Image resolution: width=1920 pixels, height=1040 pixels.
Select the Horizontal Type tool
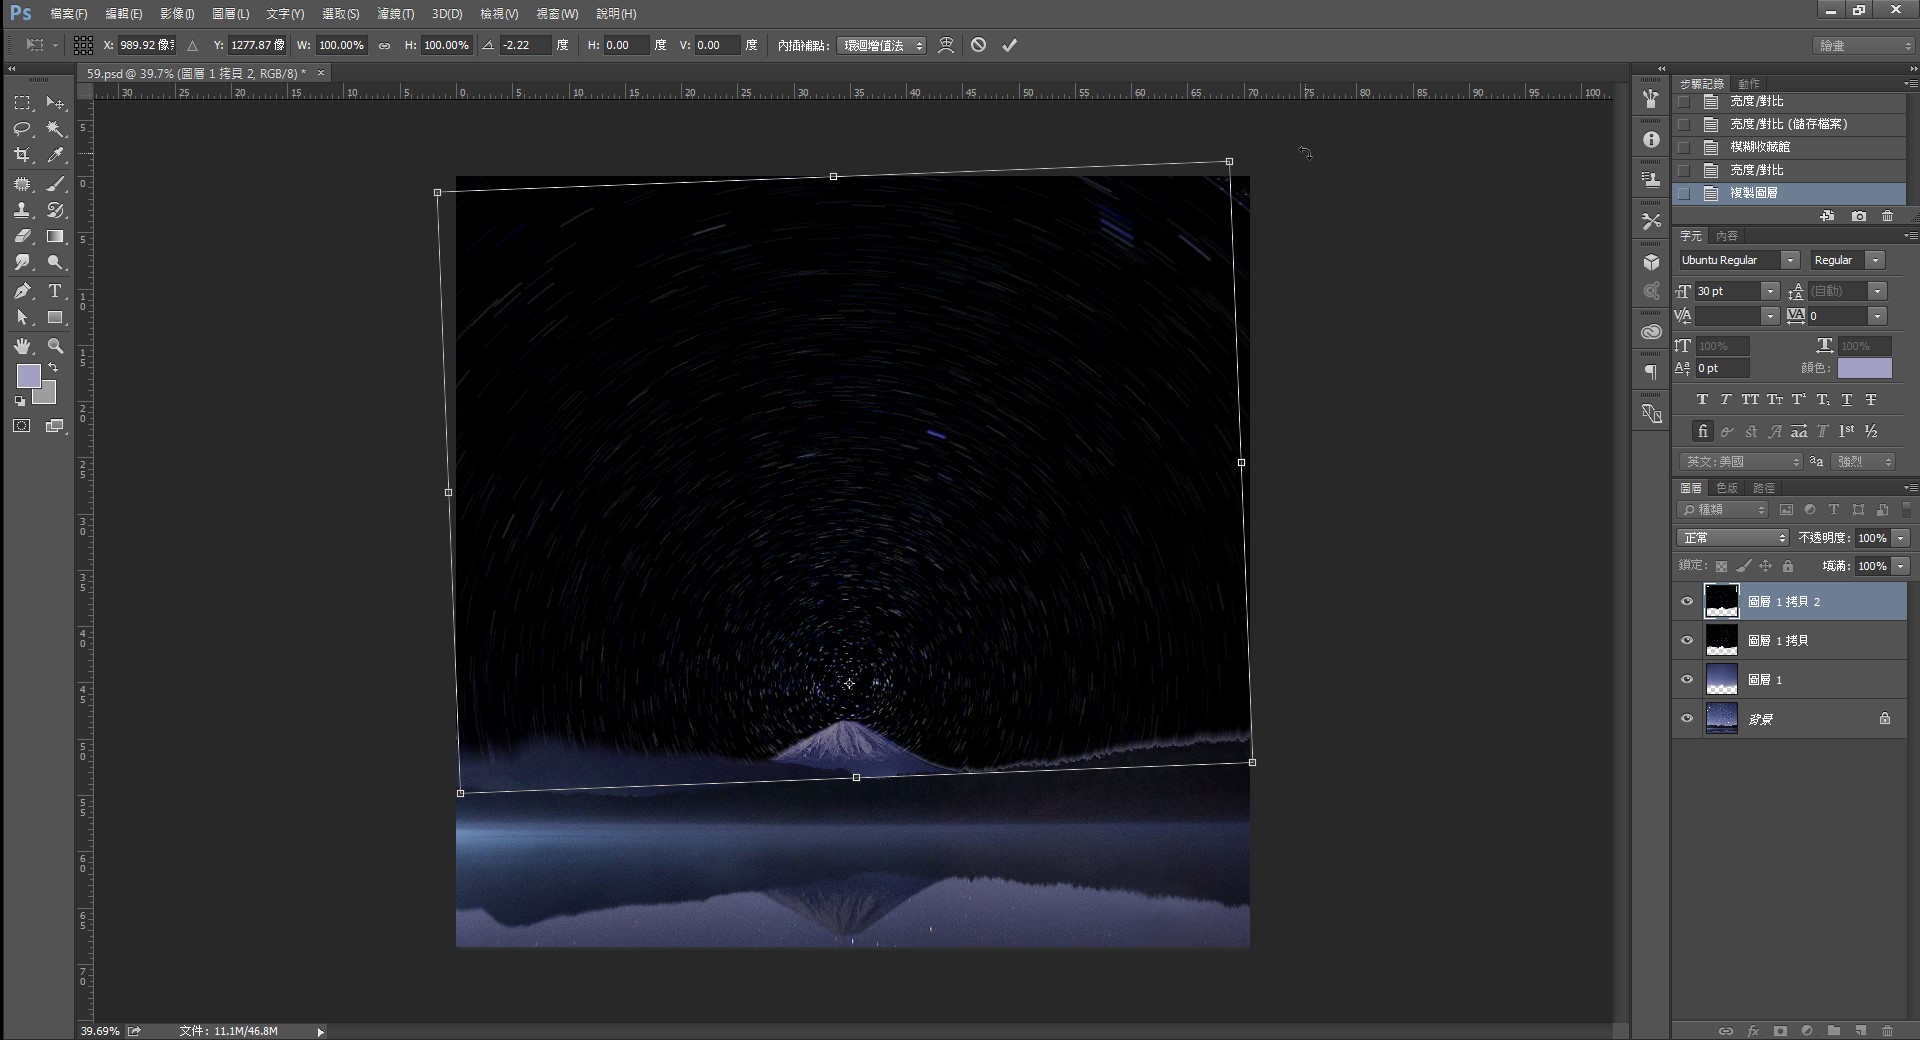[x=55, y=291]
